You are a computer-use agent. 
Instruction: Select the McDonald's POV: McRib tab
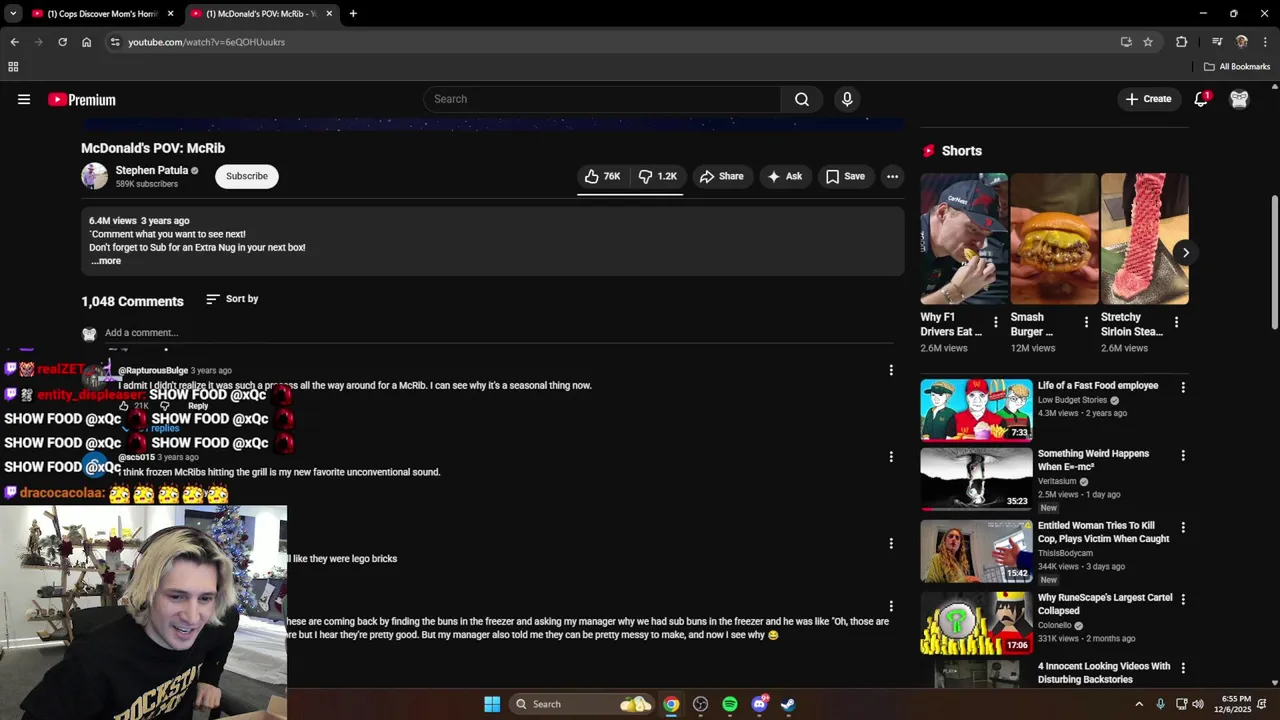[x=260, y=14]
